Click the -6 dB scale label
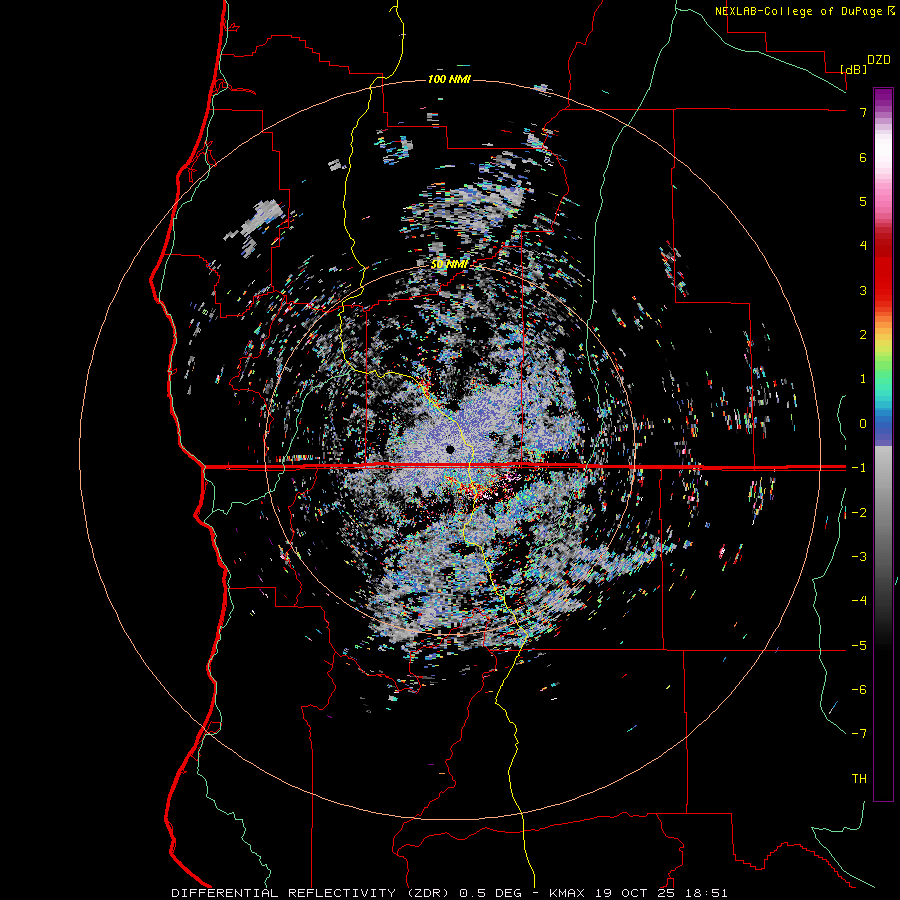This screenshot has width=900, height=900. pos(859,690)
